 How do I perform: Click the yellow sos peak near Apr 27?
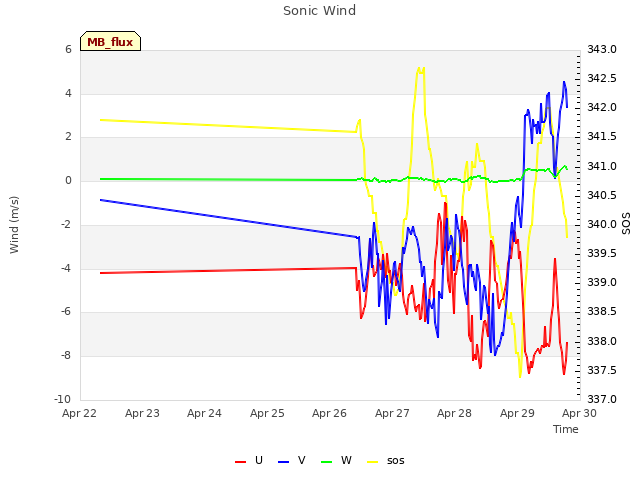tap(420, 69)
